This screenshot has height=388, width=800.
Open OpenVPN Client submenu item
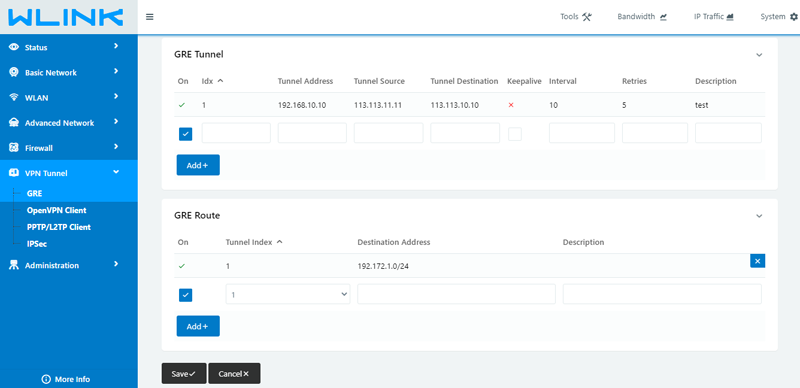(56, 210)
